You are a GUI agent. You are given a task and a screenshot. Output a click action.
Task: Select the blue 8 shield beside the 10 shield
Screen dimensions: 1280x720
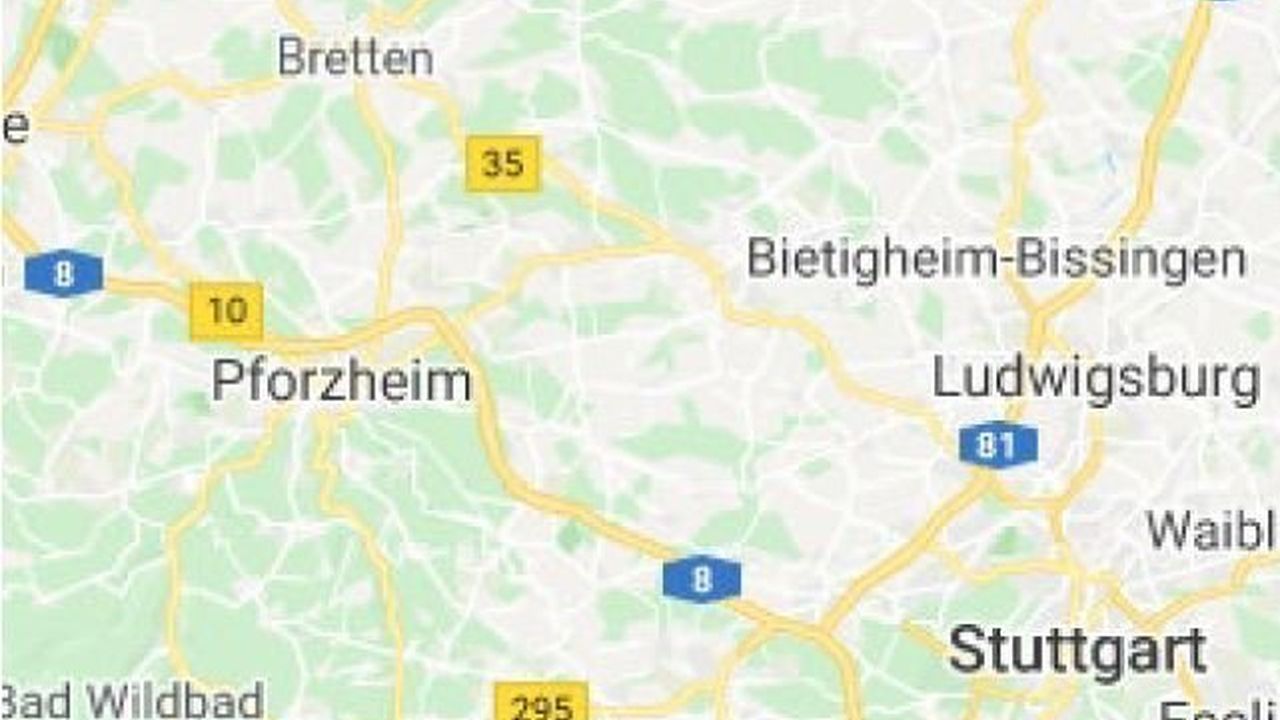[64, 274]
